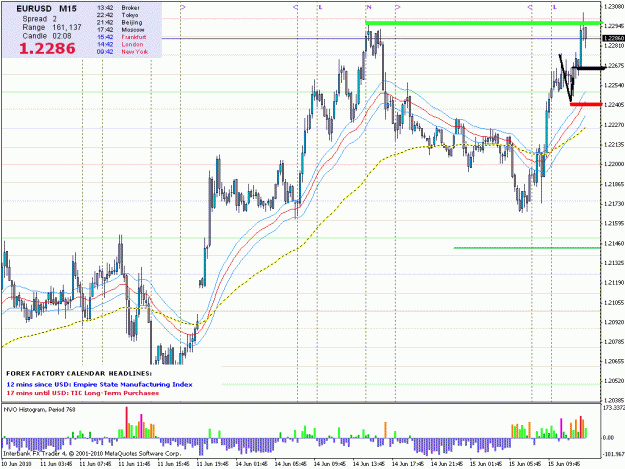The height and width of the screenshot is (469, 625).
Task: Click the 1.20385 price axis label
Action: [x=614, y=400]
